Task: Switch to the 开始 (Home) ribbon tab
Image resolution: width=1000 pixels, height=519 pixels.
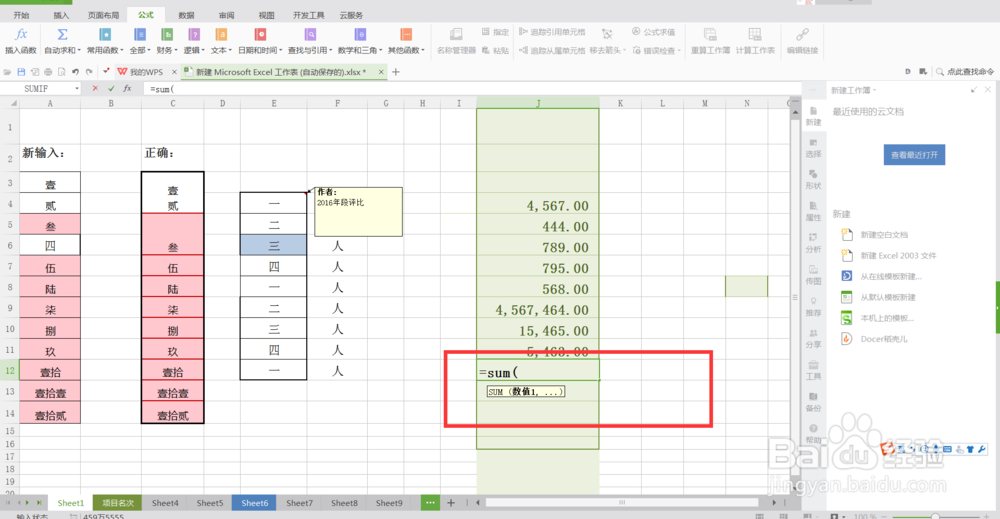Action: pyautogui.click(x=21, y=15)
